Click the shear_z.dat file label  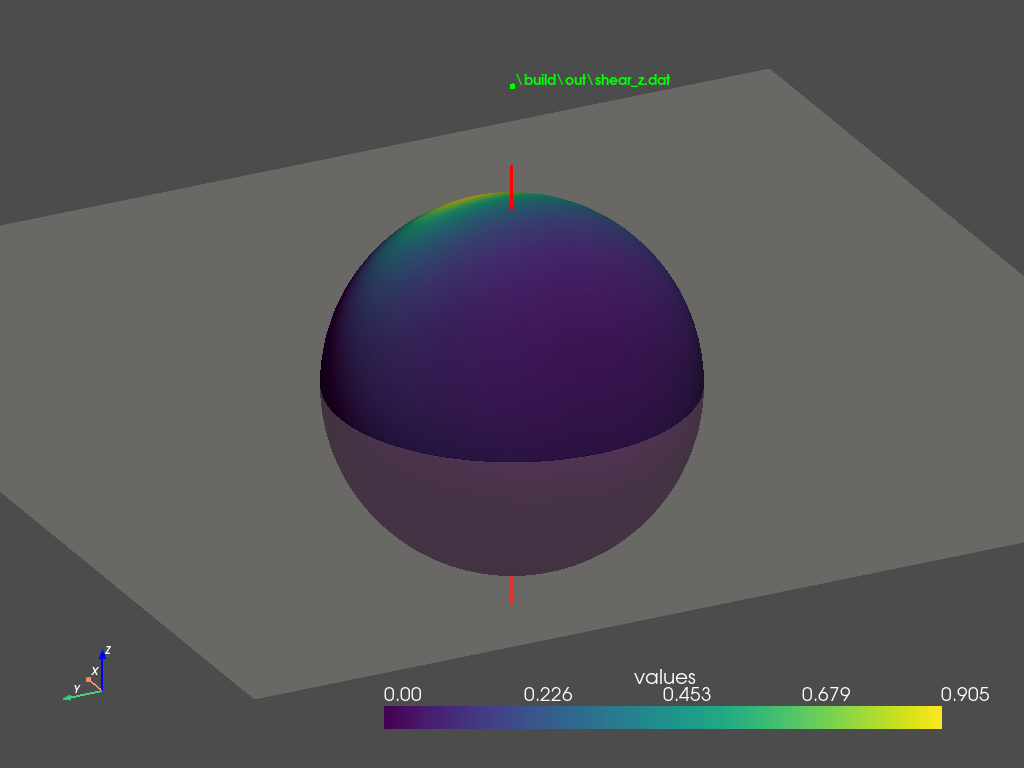pos(586,80)
